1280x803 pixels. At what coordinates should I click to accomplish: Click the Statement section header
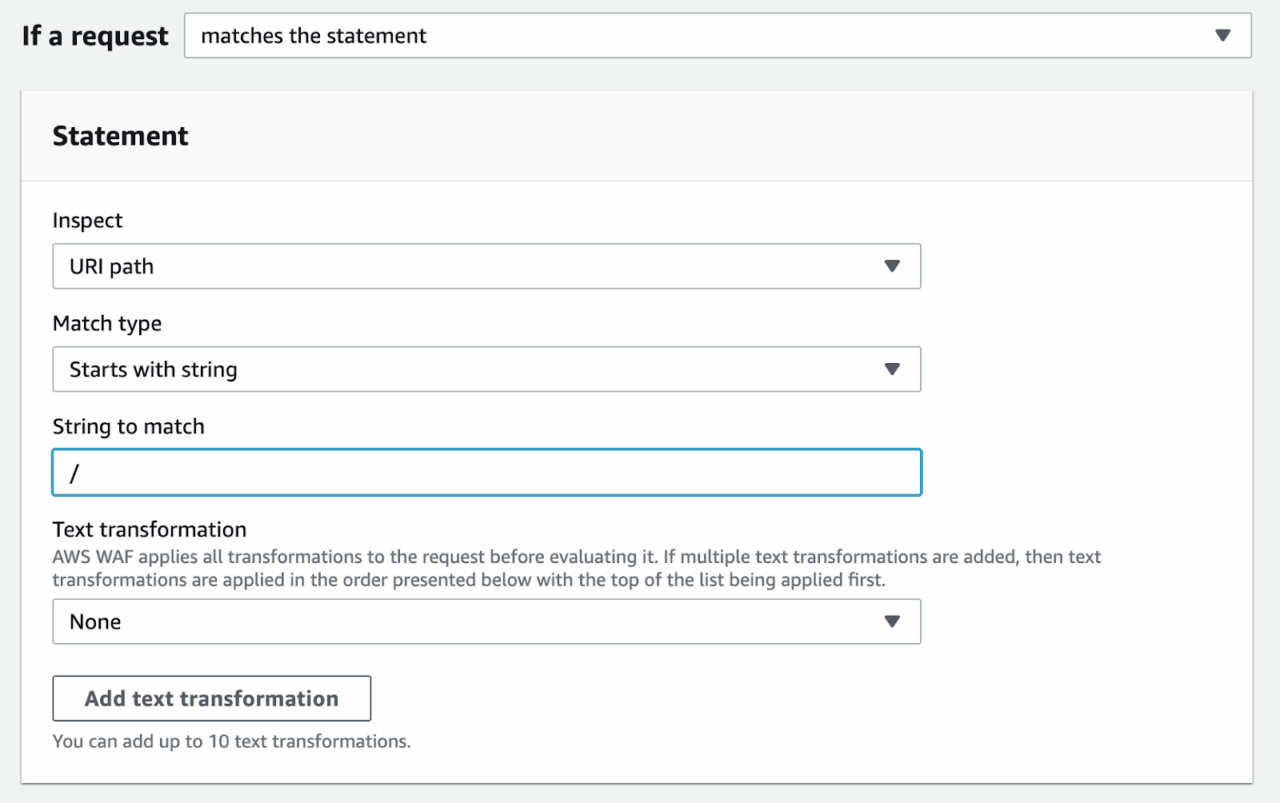coord(120,135)
